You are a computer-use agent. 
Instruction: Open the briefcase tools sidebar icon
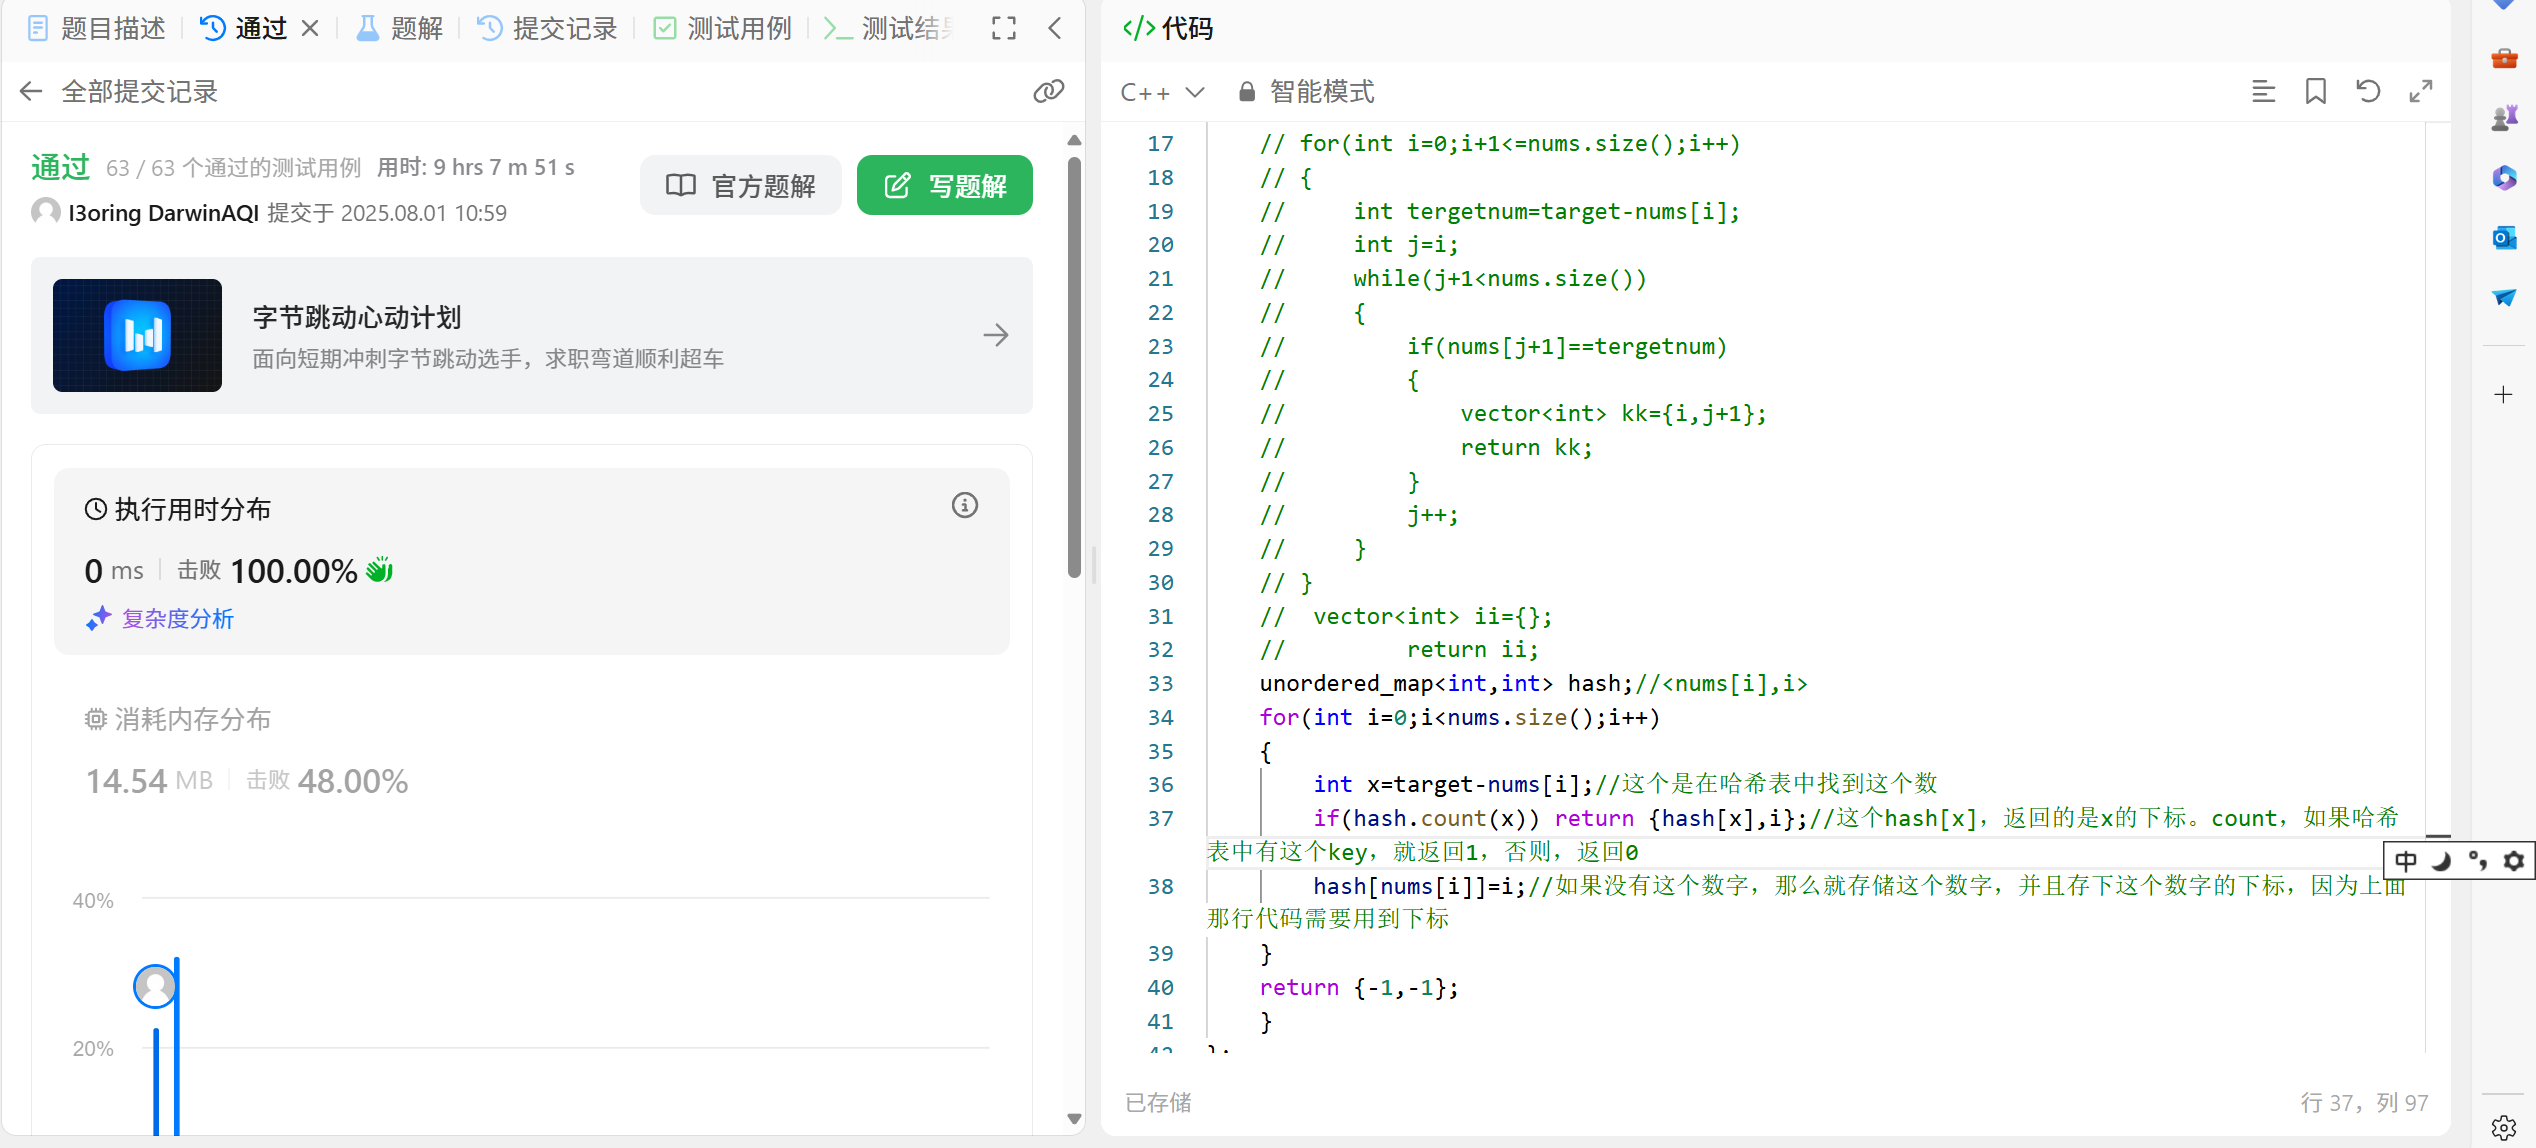point(2504,58)
